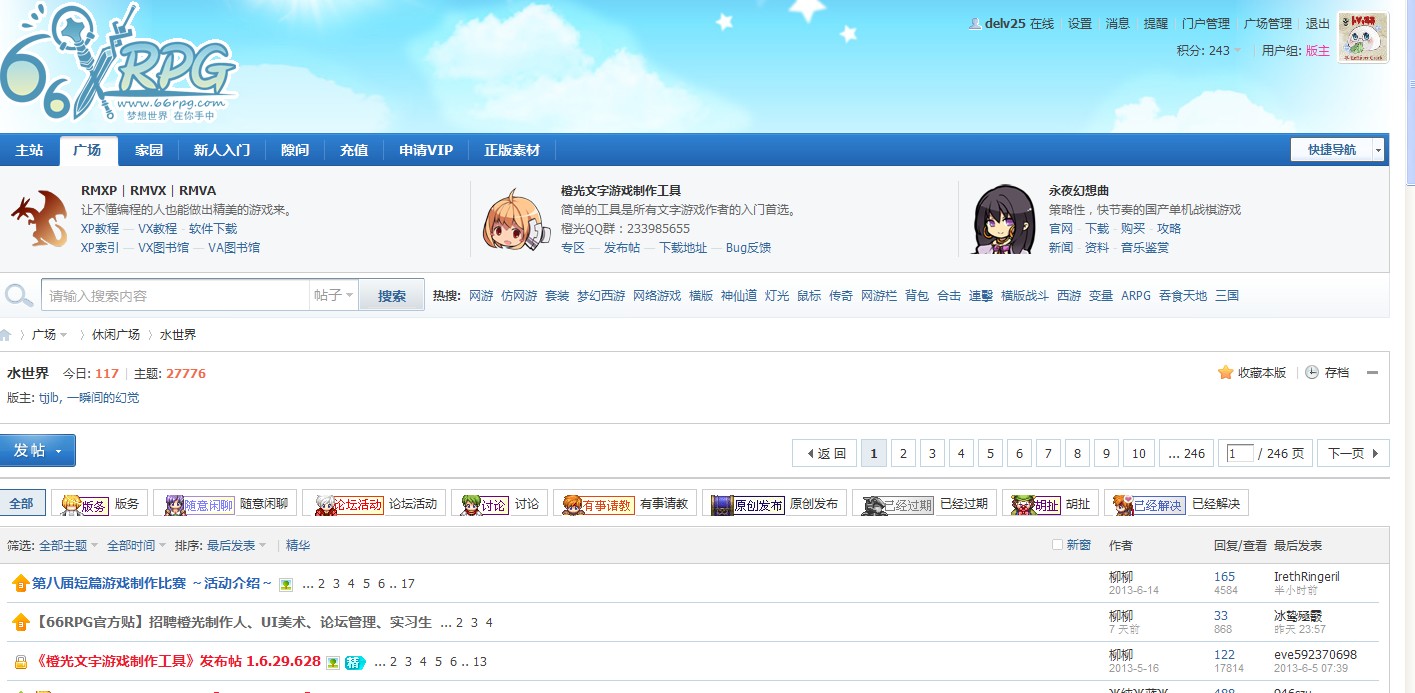Viewport: 1415px width, 693px height.
Task: Open moderator tjjlb profile link
Action: [49, 398]
